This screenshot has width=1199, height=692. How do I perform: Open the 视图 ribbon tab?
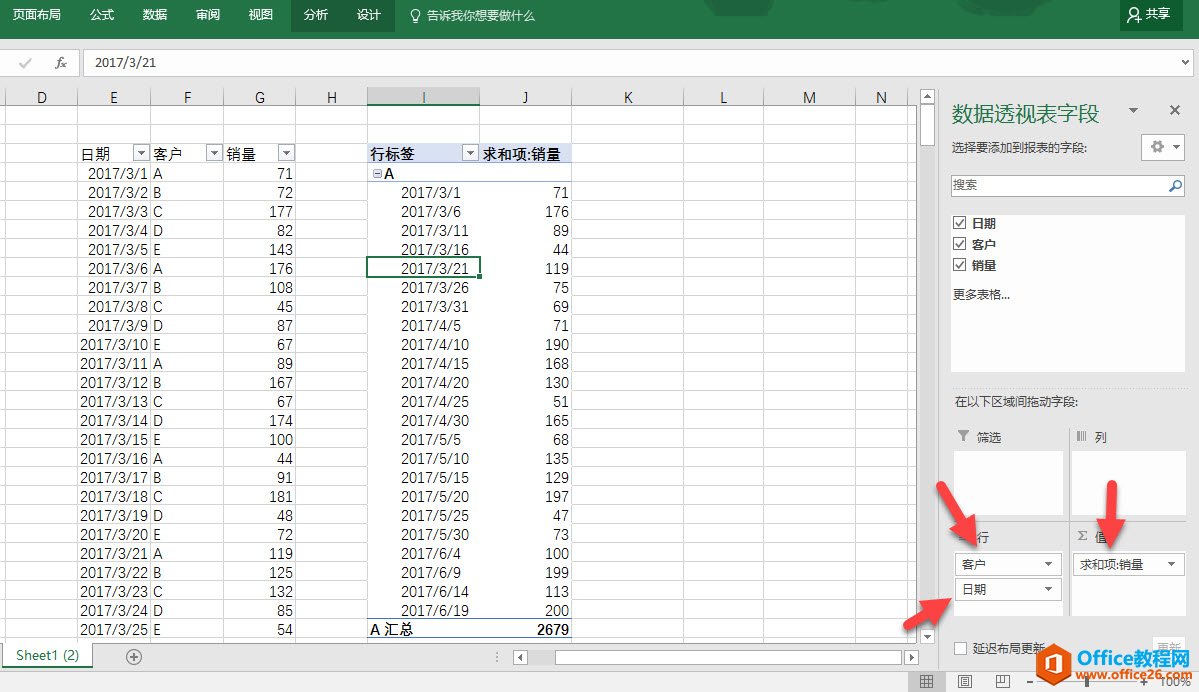click(x=261, y=15)
